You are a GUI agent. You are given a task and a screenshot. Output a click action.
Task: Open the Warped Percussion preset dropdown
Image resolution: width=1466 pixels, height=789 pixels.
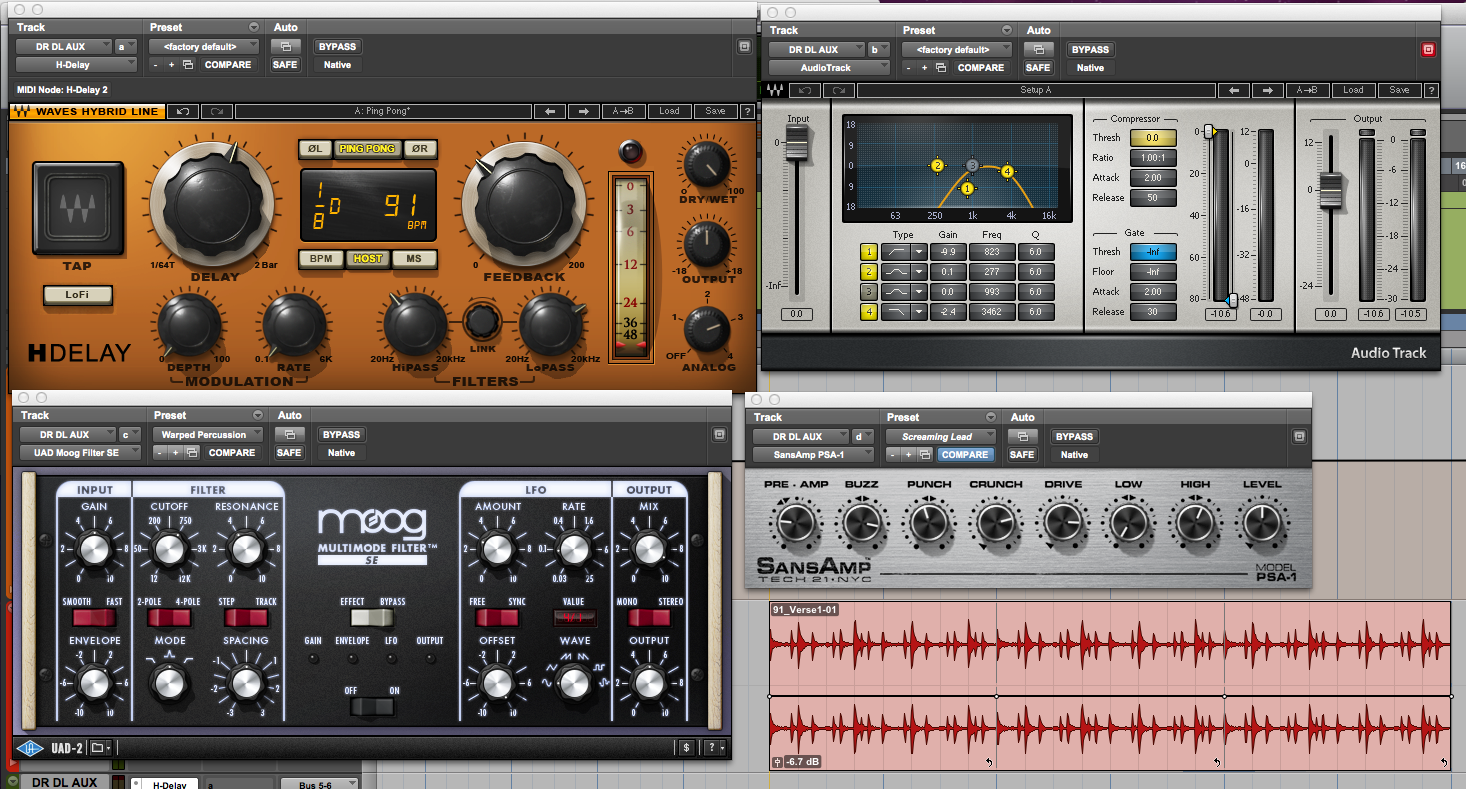(x=206, y=435)
